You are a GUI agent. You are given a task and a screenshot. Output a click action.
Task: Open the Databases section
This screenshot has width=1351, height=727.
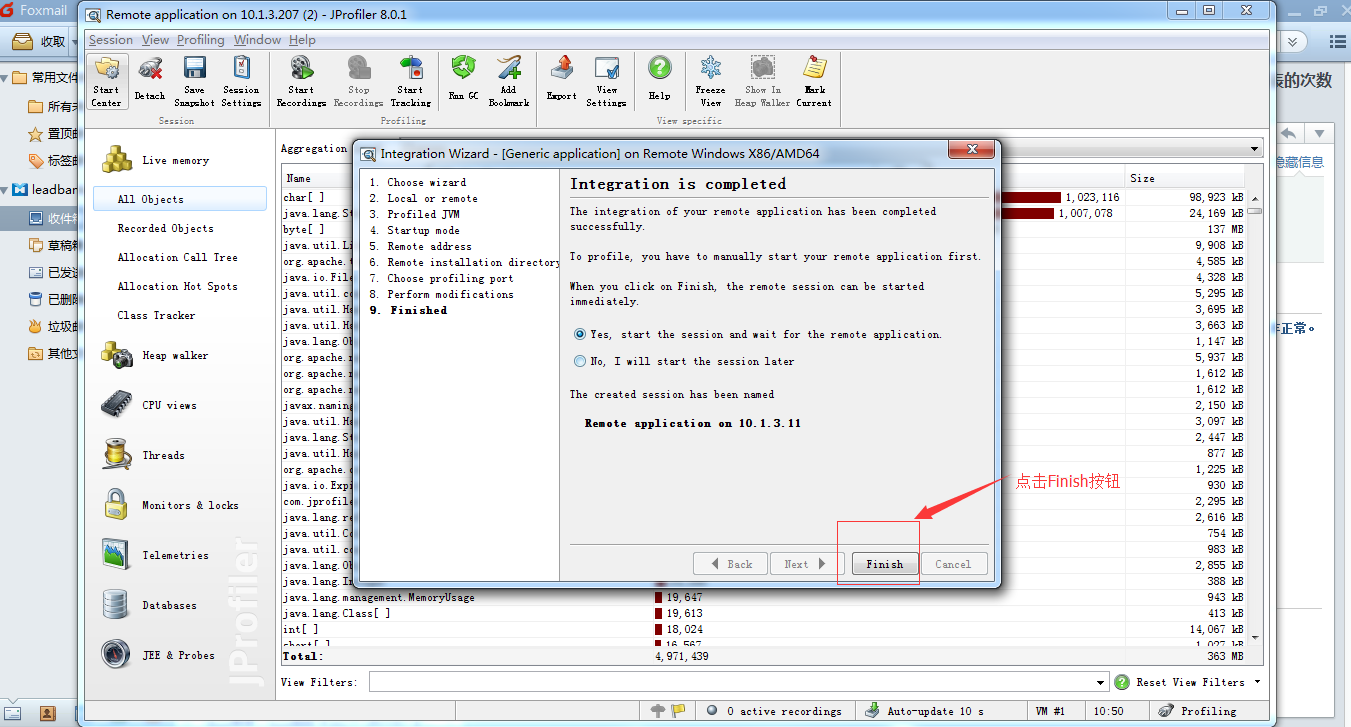coord(169,605)
